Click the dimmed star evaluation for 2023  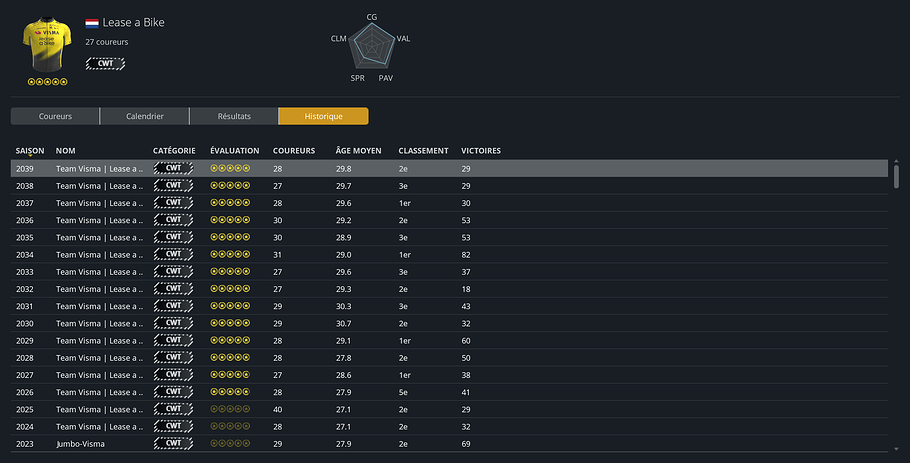click(230, 444)
